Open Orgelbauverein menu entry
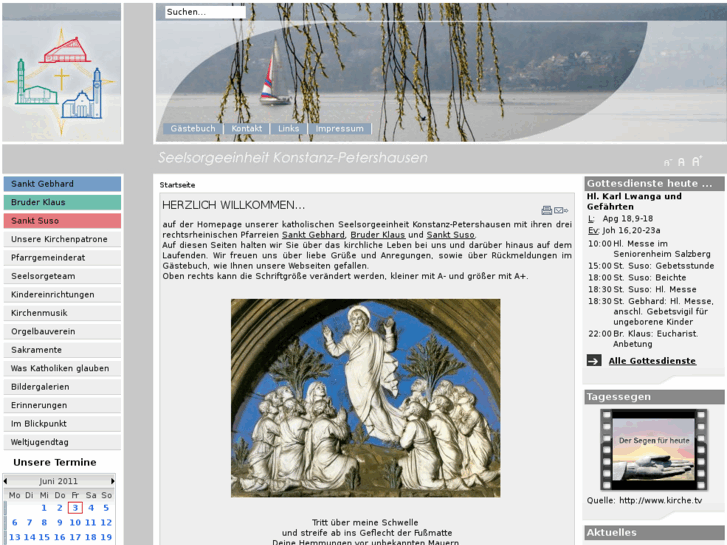Image resolution: width=727 pixels, height=545 pixels. coord(62,331)
